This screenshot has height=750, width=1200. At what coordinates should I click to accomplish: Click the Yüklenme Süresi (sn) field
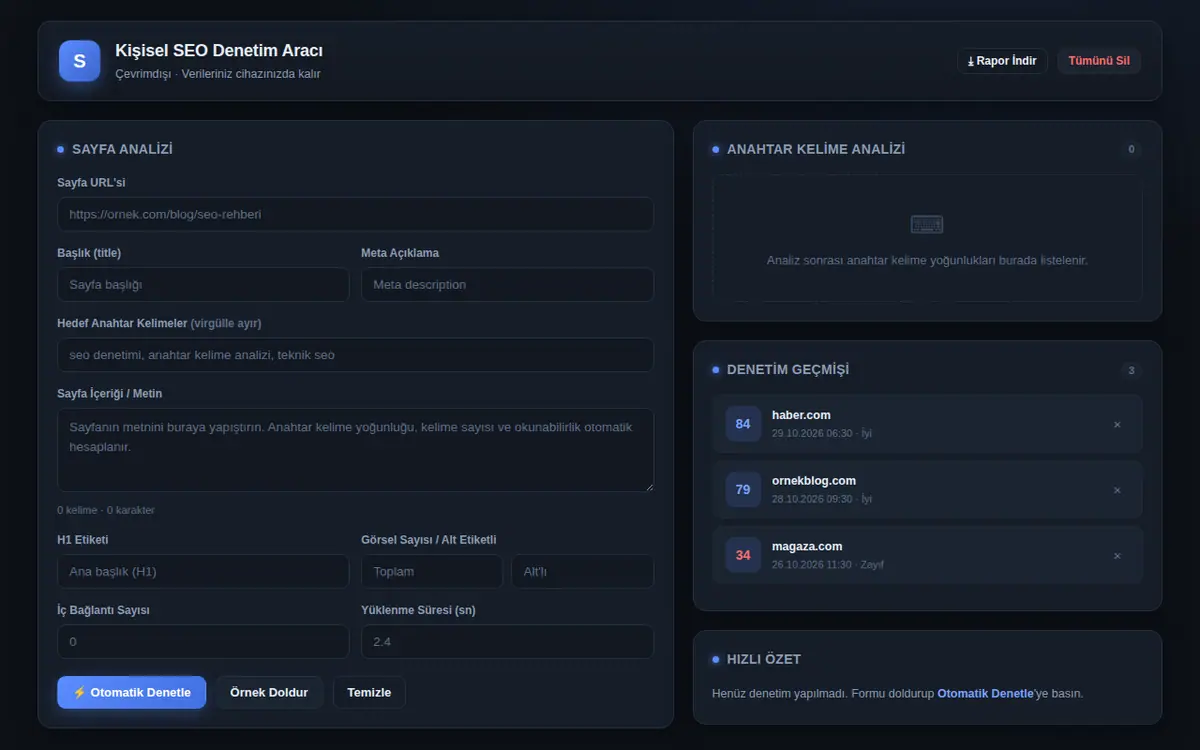(507, 642)
